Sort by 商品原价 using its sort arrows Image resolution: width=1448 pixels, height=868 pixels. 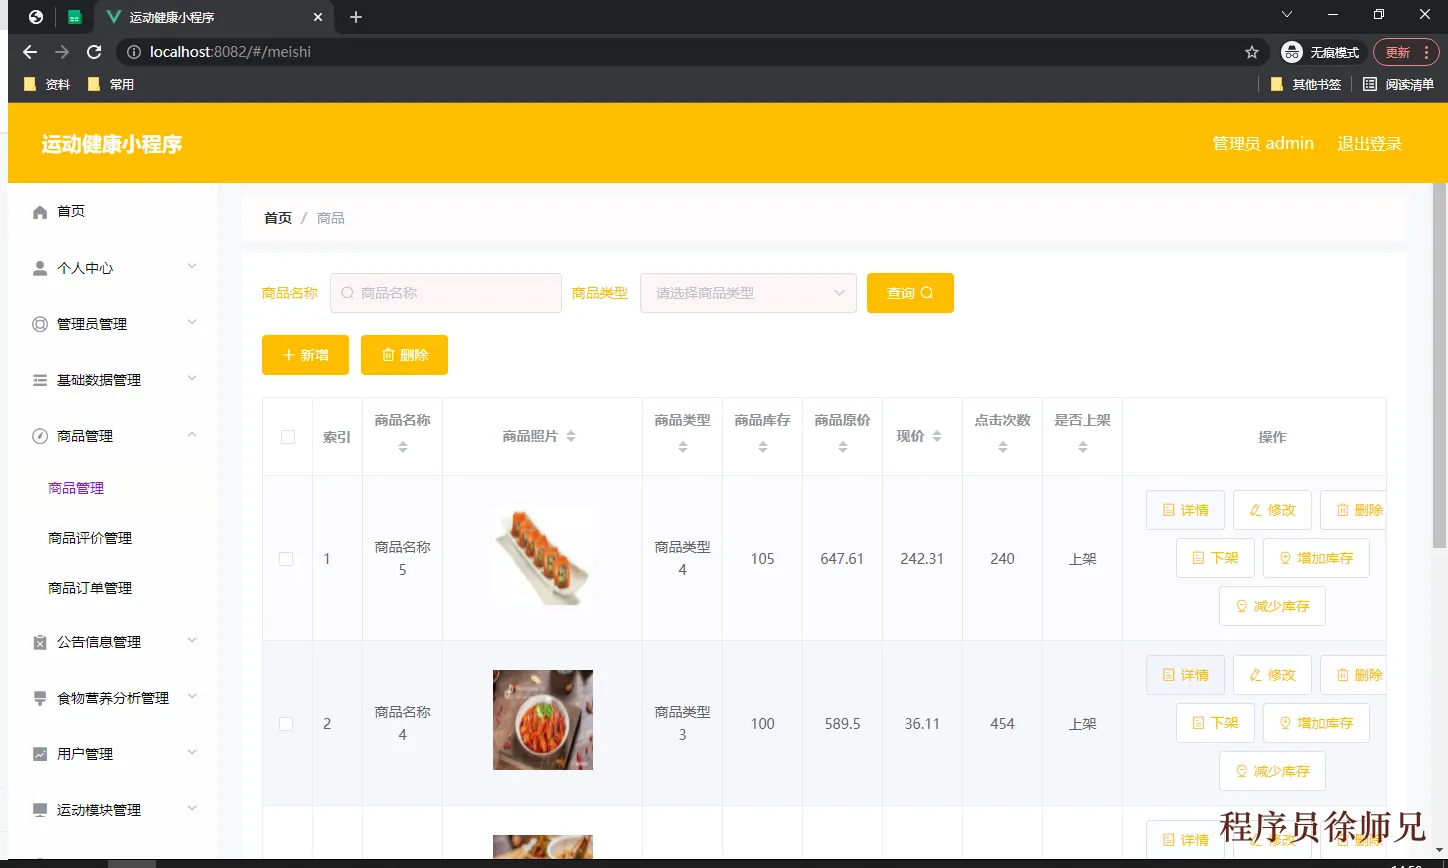[843, 447]
